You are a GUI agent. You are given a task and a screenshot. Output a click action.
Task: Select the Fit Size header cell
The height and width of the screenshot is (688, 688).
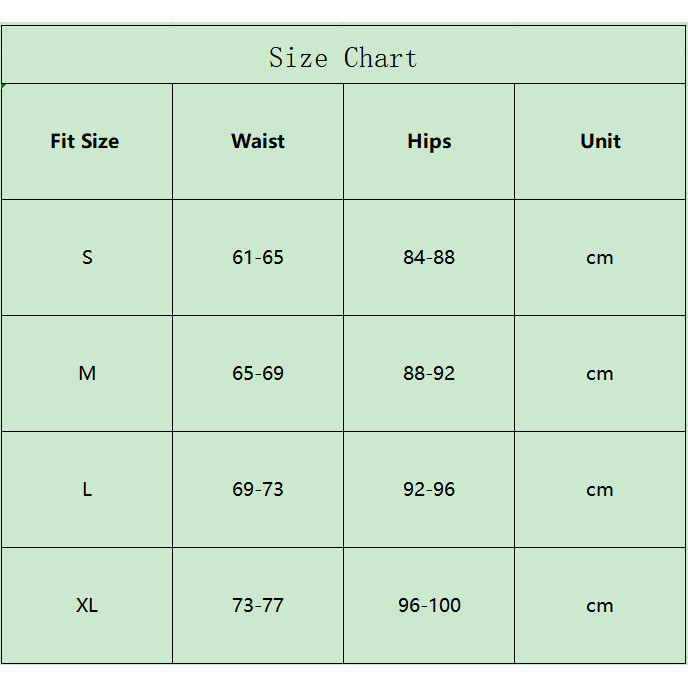coord(85,141)
